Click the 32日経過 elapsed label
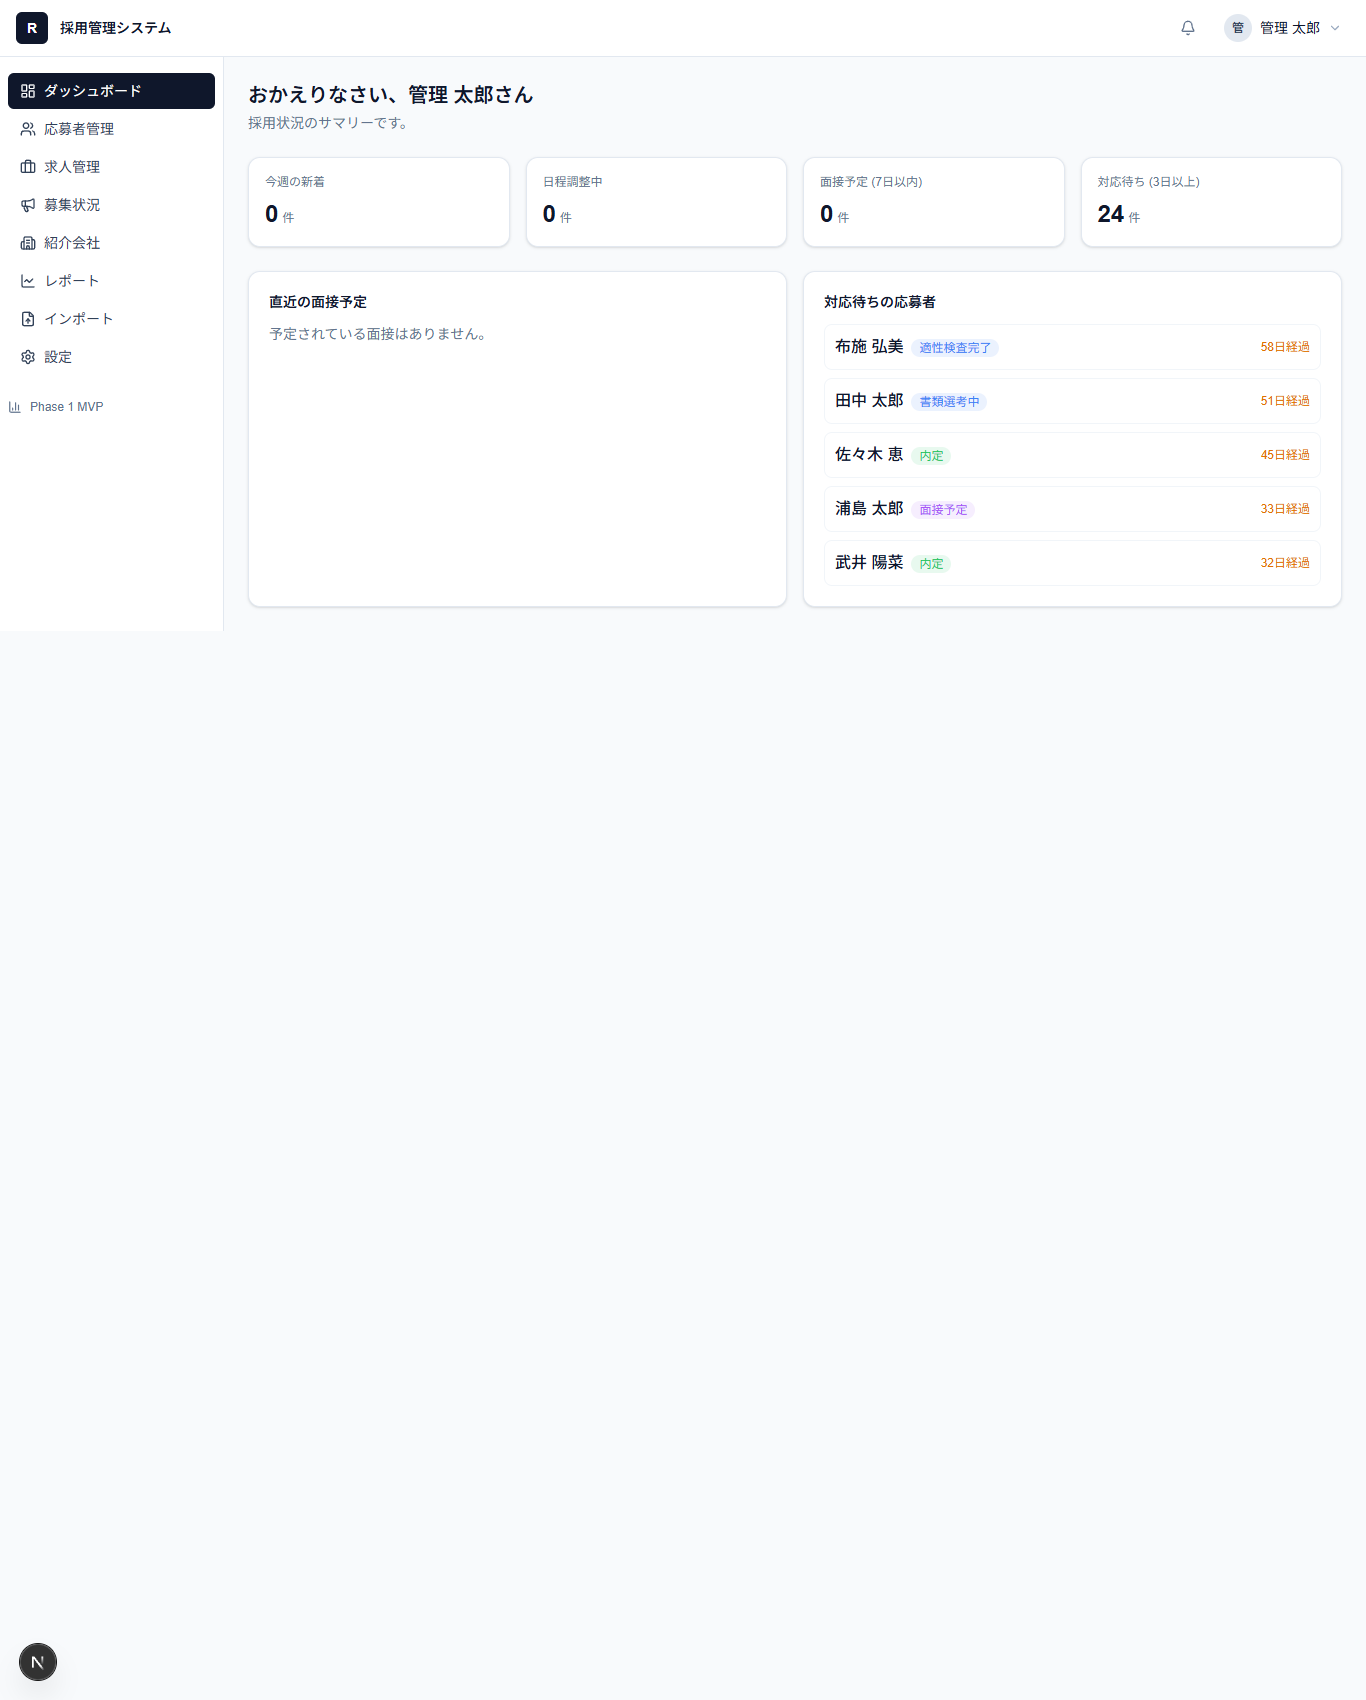Screen dimensions: 1366x1700 [x=1285, y=563]
